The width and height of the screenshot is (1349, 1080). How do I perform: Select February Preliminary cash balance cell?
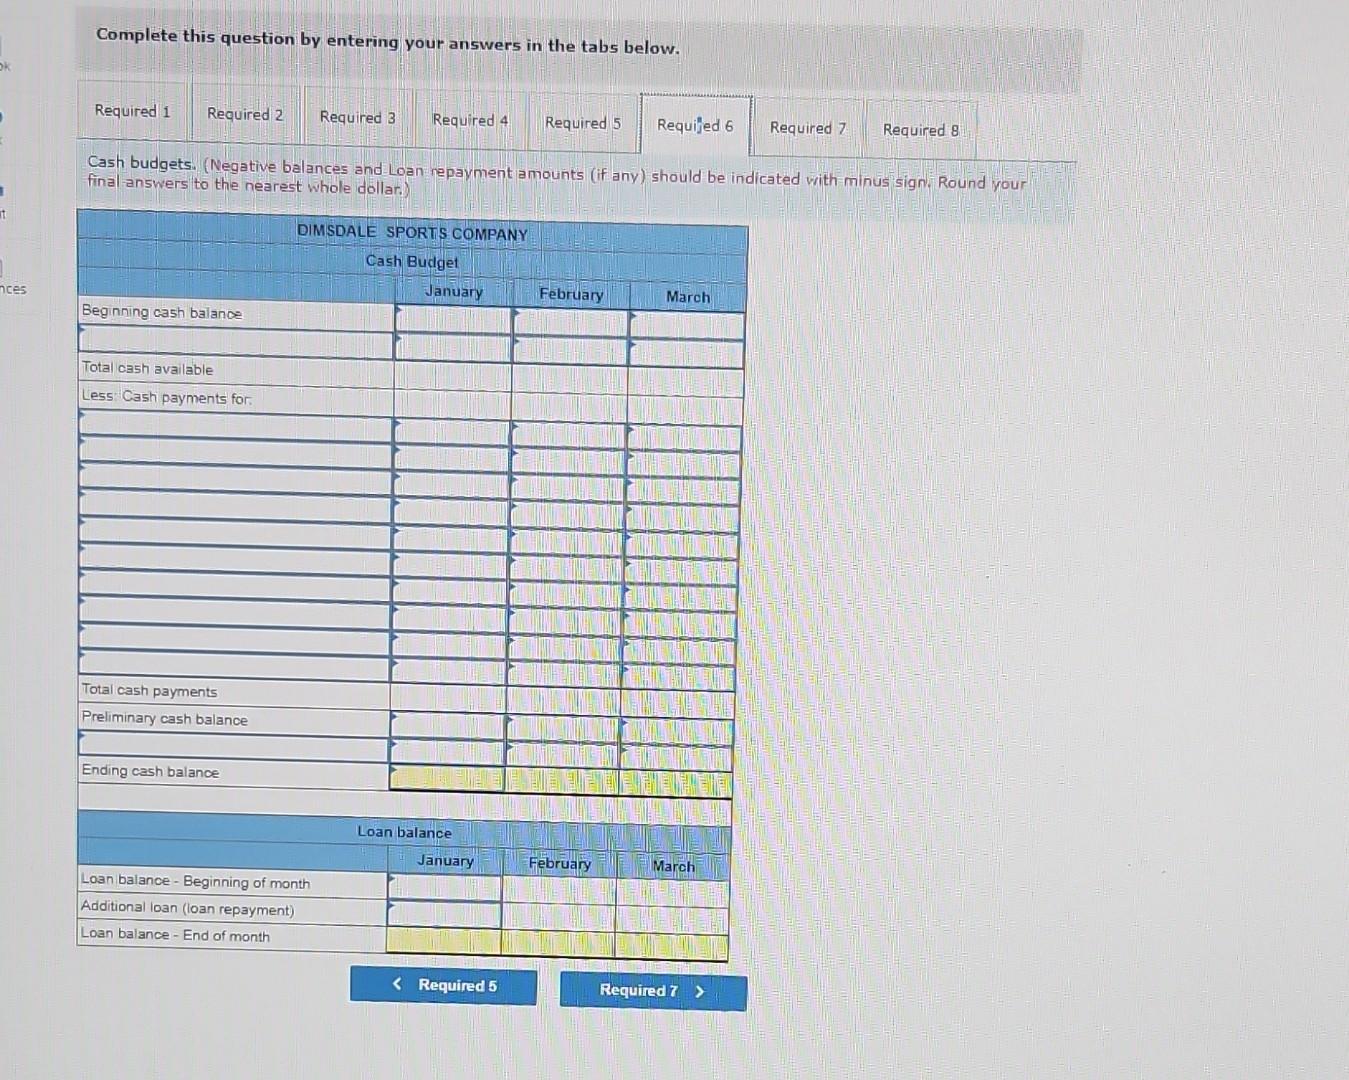coord(562,727)
